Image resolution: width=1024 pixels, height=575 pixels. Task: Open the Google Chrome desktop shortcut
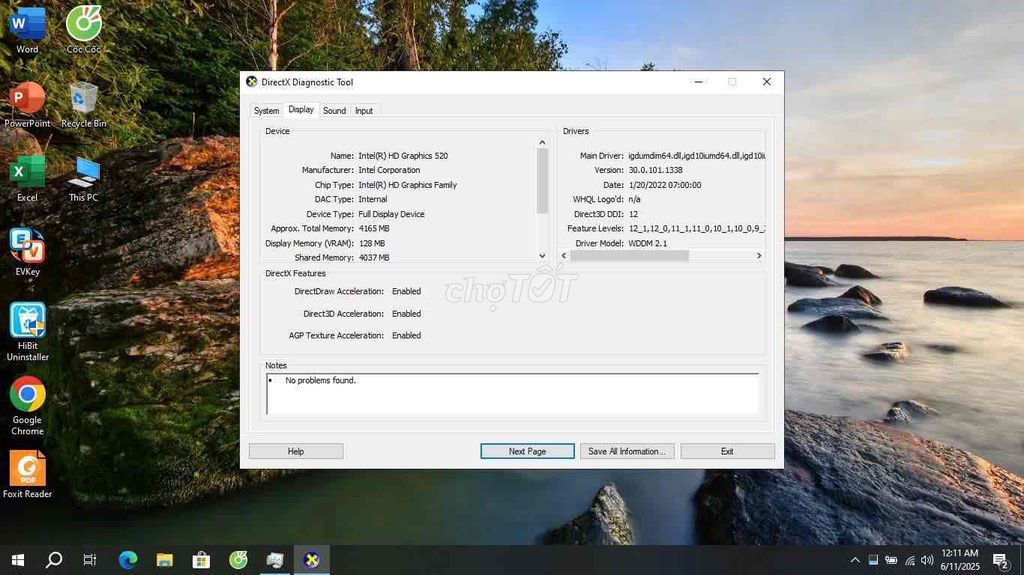click(27, 406)
